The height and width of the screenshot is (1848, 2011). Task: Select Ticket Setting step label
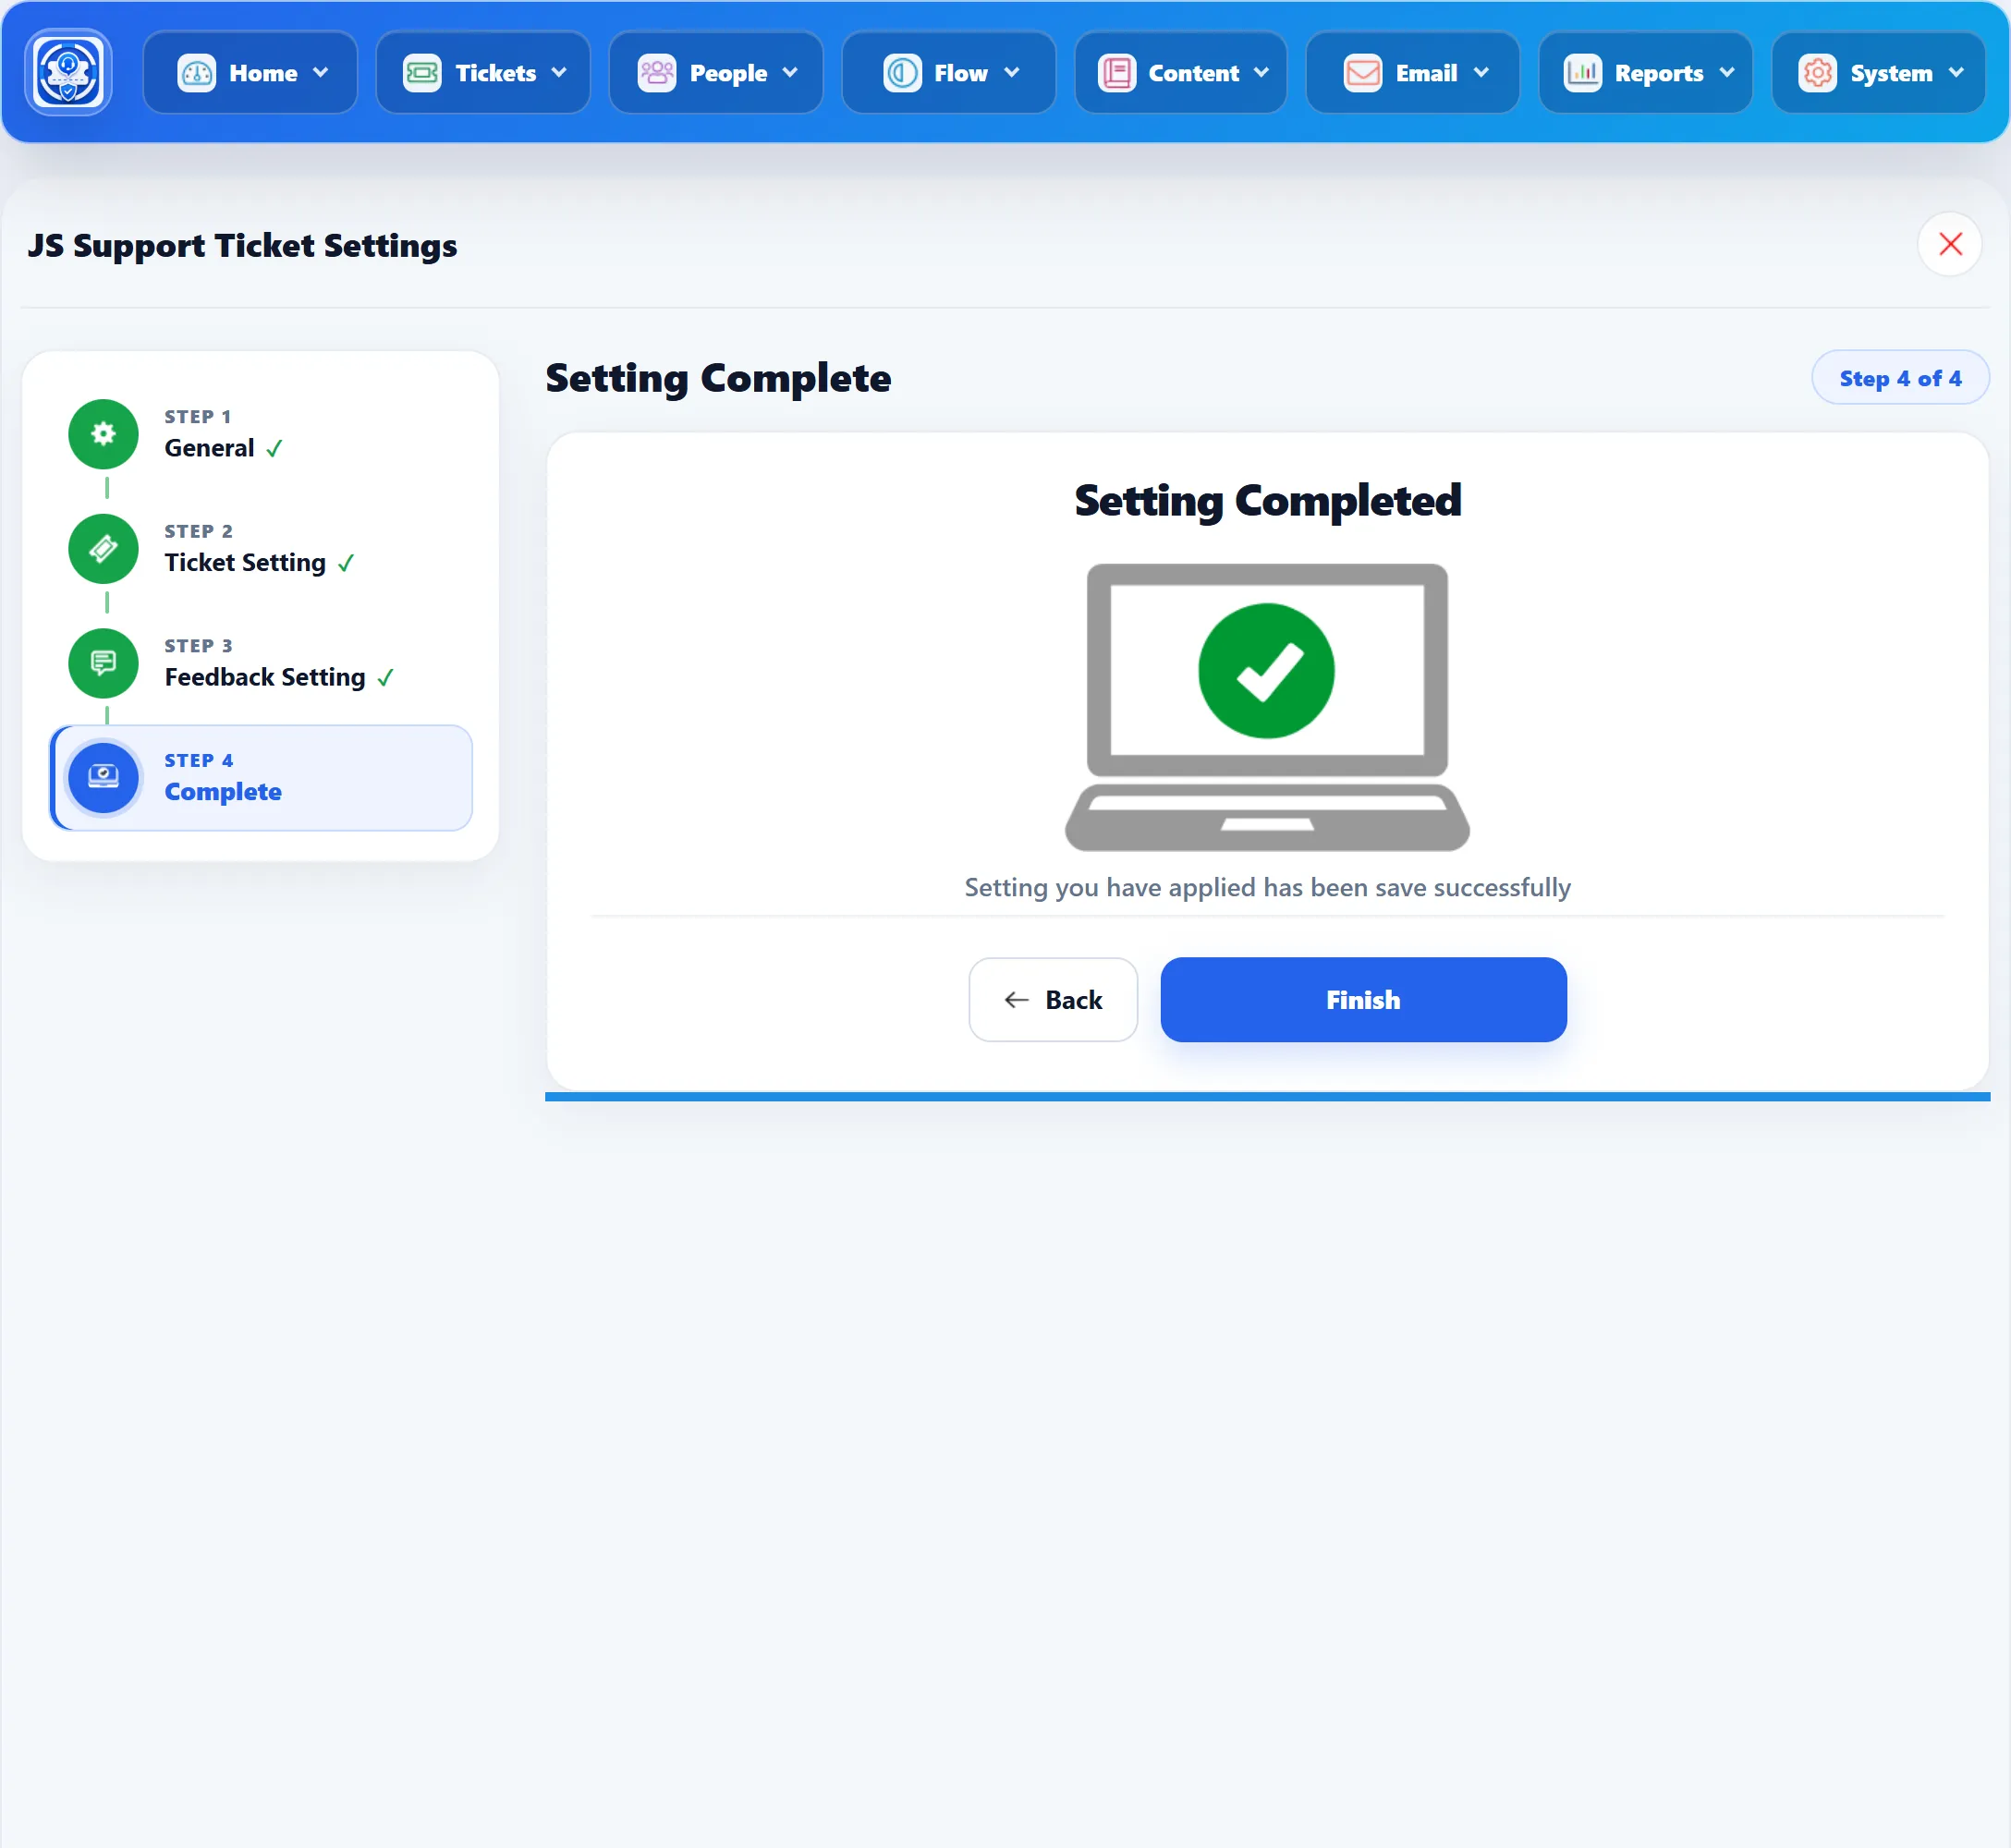click(x=245, y=563)
